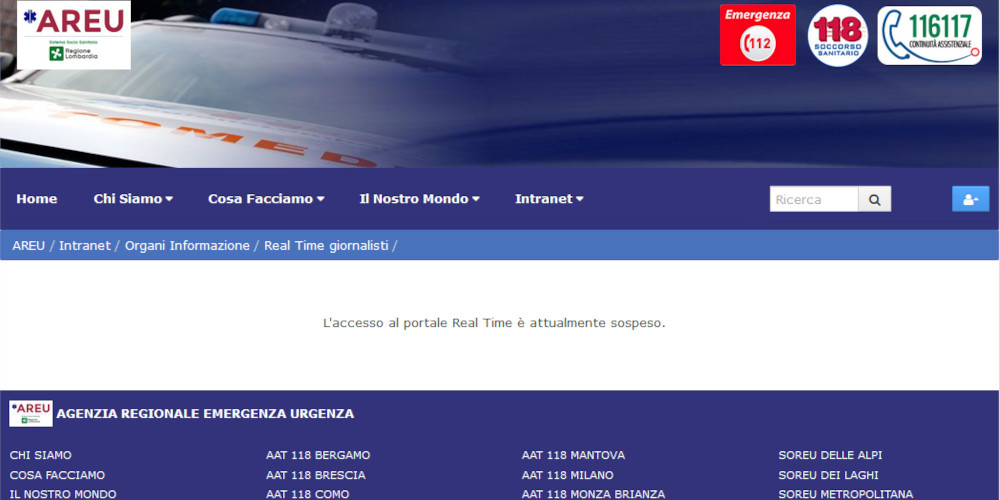Click the 116117 Continuità Assistenziale icon
This screenshot has width=1000, height=500.
tap(929, 35)
